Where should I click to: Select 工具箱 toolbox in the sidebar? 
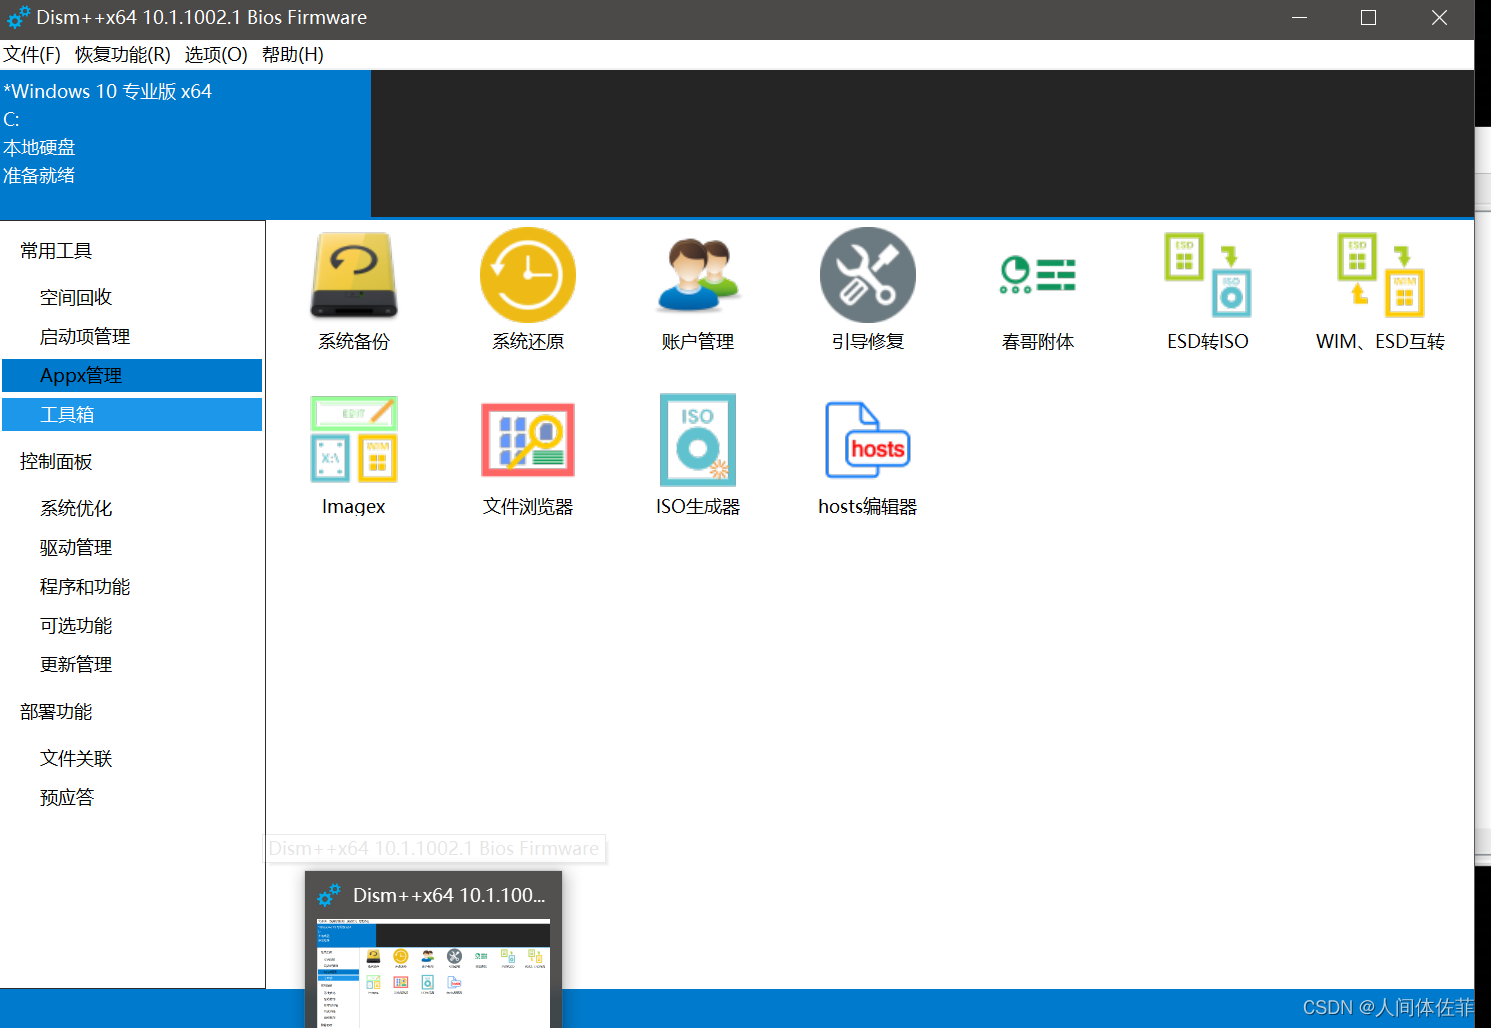132,414
